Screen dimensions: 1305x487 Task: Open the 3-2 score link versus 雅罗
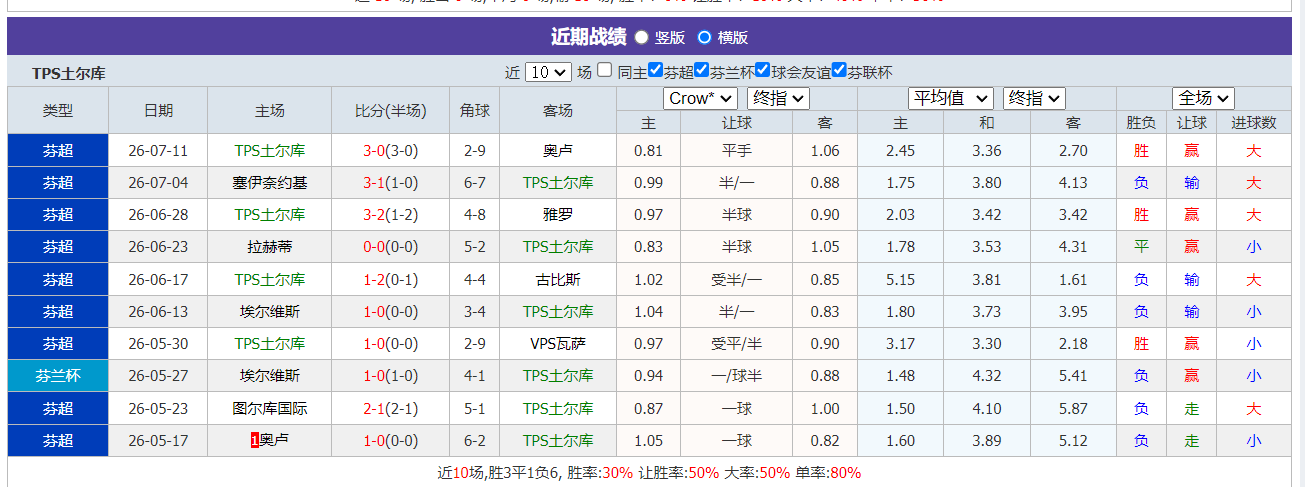(373, 215)
